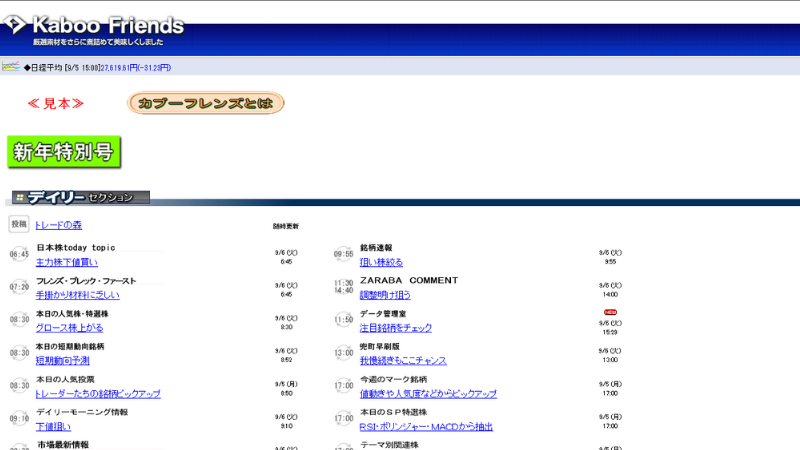Click the 06:45 clock icon
800x450 pixels.
tap(19, 254)
